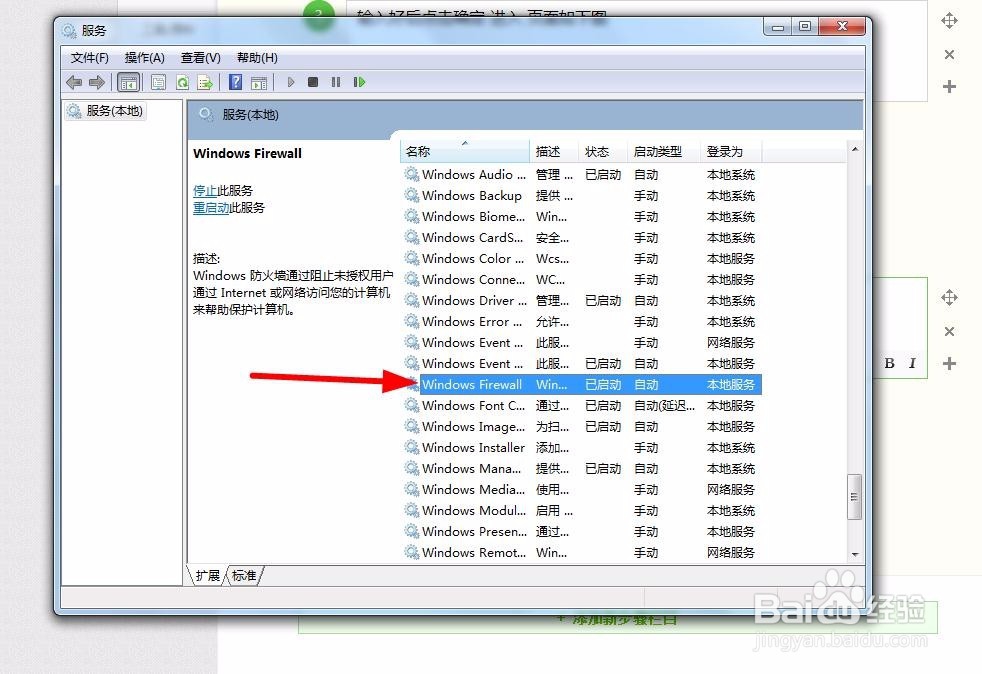Select the Windows Backup service row
Image resolution: width=982 pixels, height=674 pixels.
[x=581, y=195]
